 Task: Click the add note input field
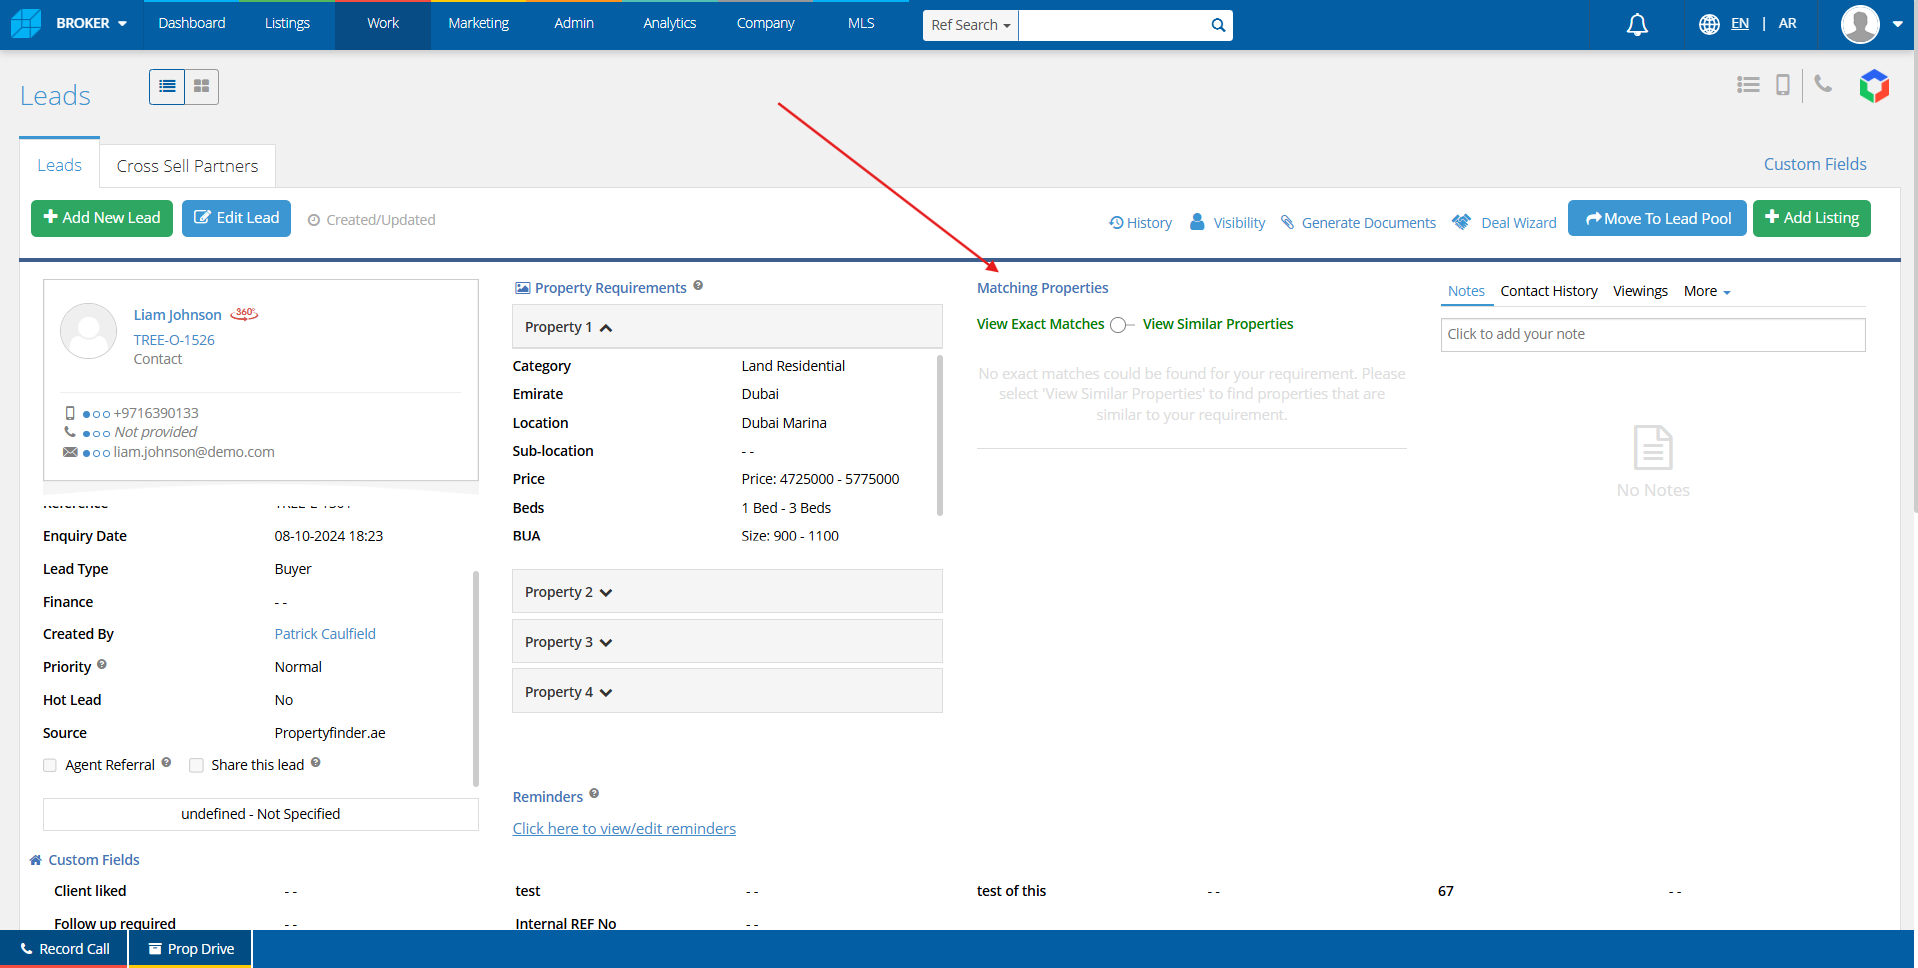tap(1652, 335)
